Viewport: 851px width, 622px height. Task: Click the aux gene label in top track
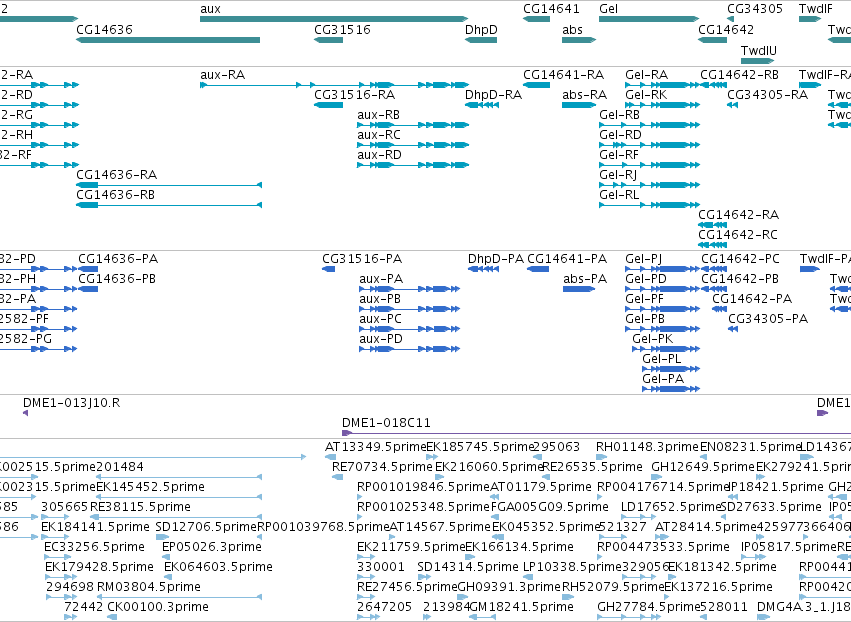210,9
